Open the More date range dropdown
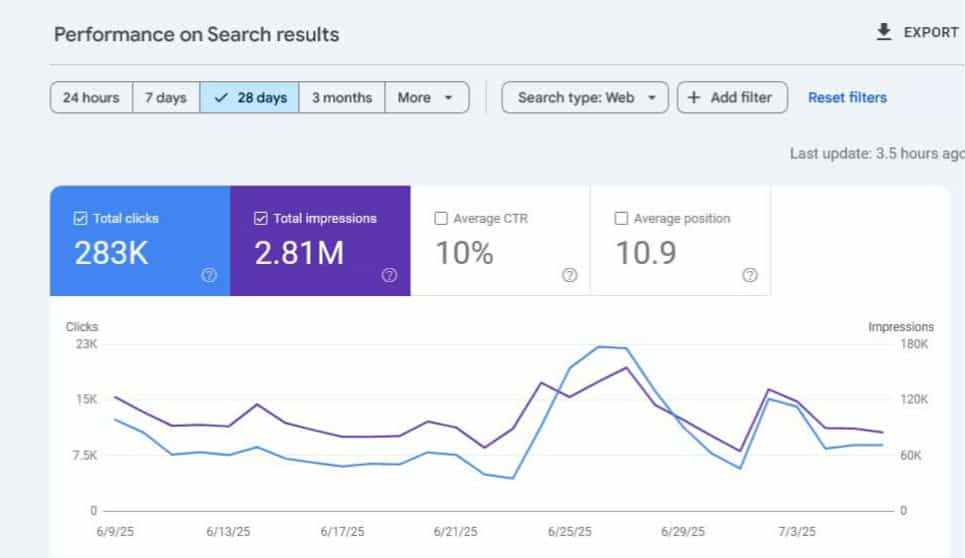This screenshot has width=965, height=558. (426, 98)
